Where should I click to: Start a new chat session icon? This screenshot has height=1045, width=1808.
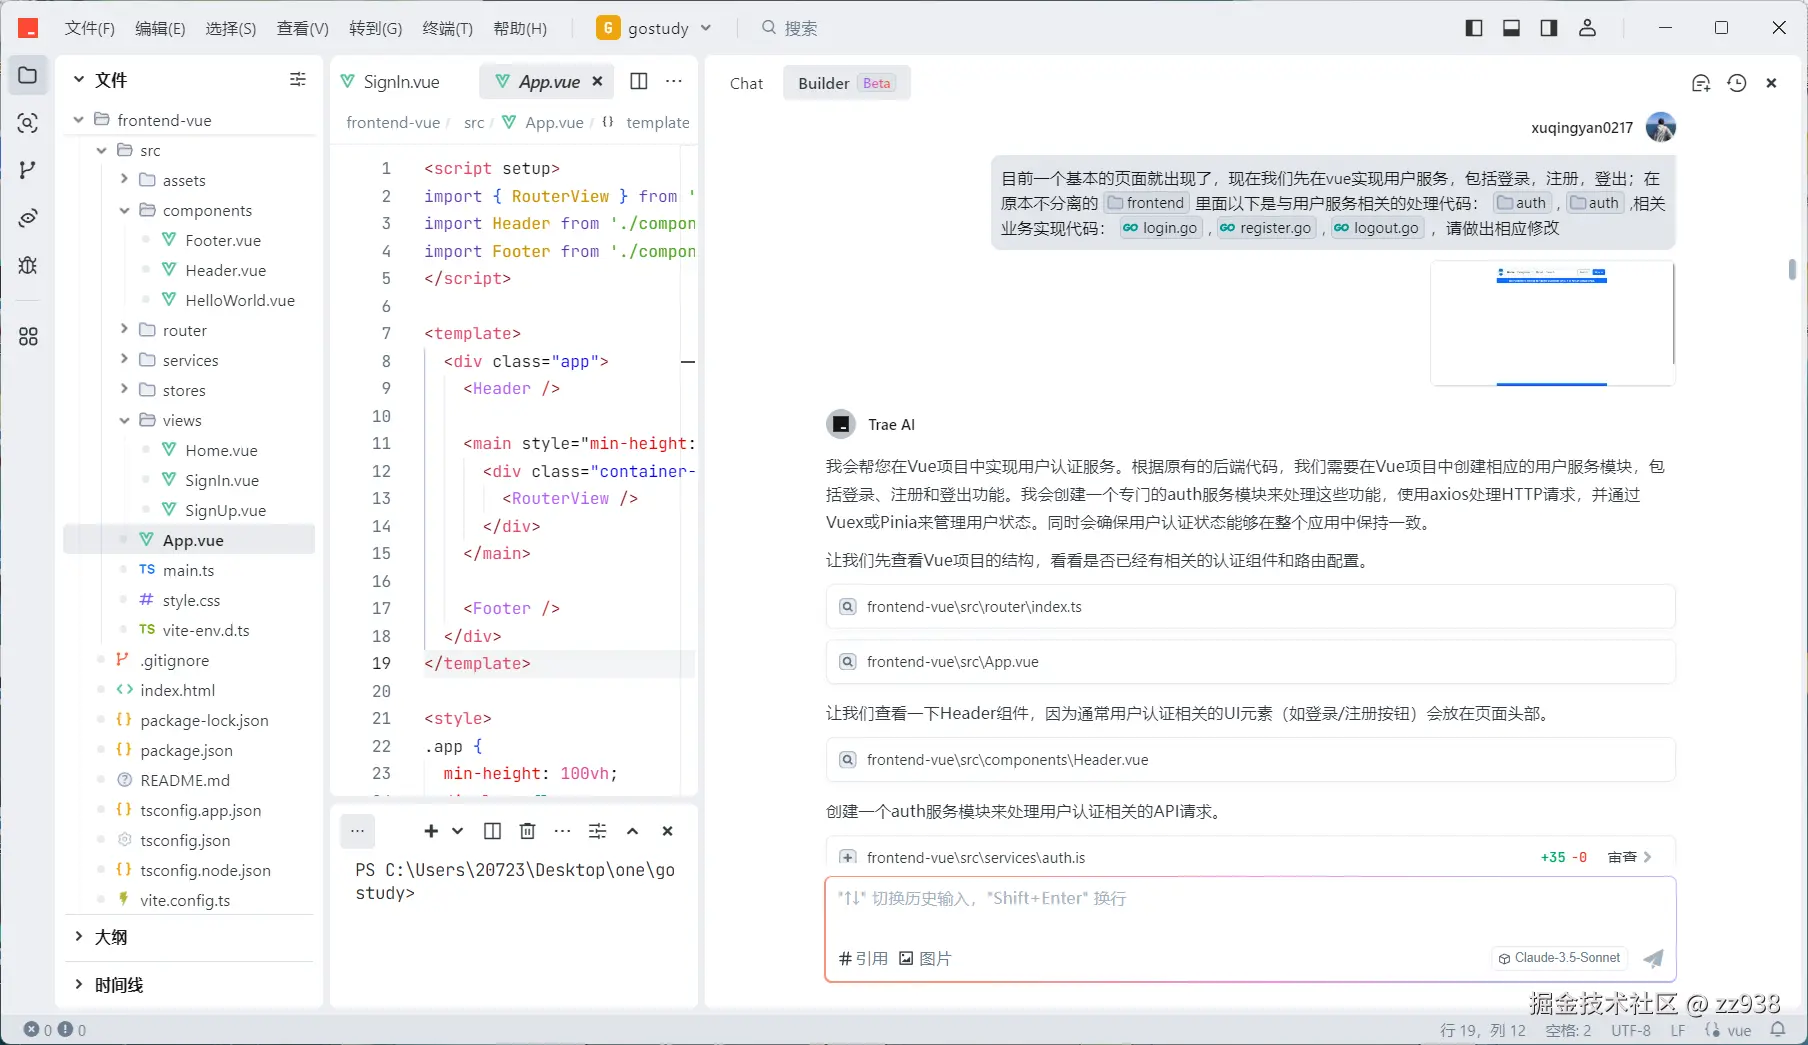[x=1701, y=83]
